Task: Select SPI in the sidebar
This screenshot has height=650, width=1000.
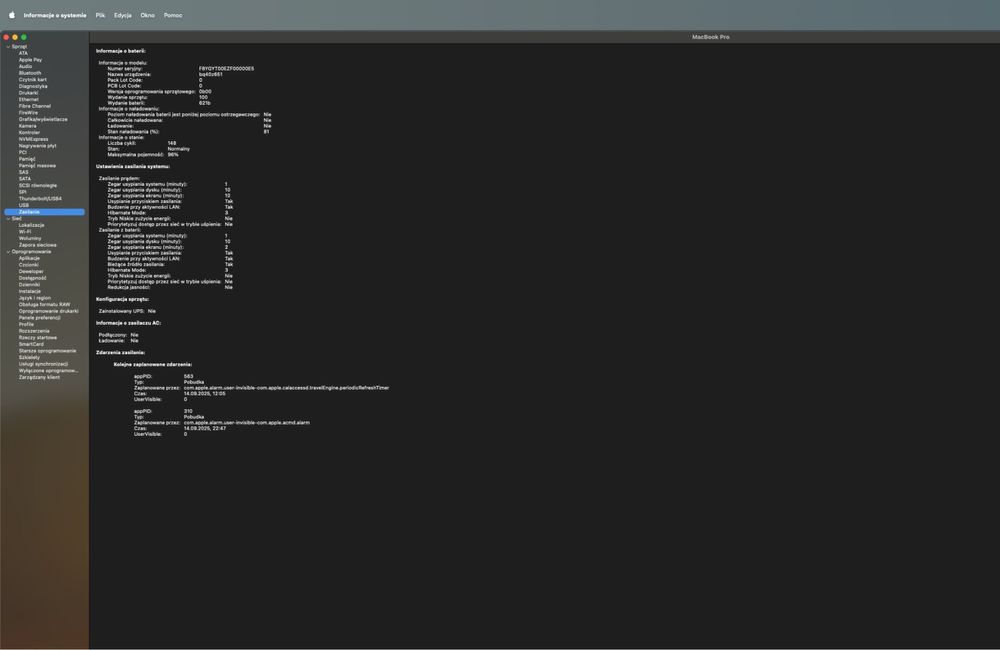Action: 22,192
